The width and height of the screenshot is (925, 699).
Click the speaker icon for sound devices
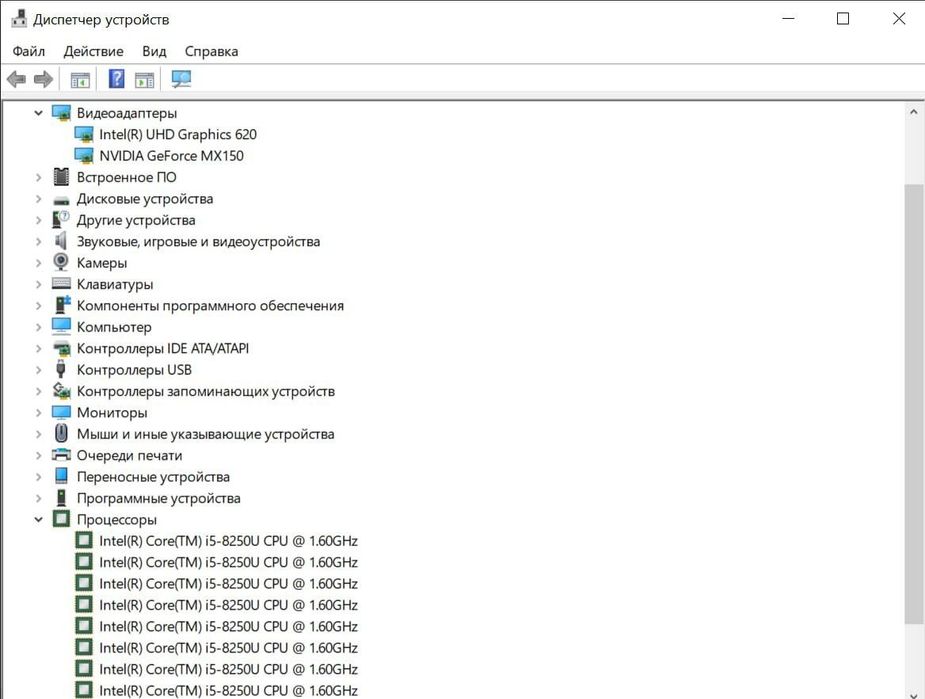pos(61,241)
